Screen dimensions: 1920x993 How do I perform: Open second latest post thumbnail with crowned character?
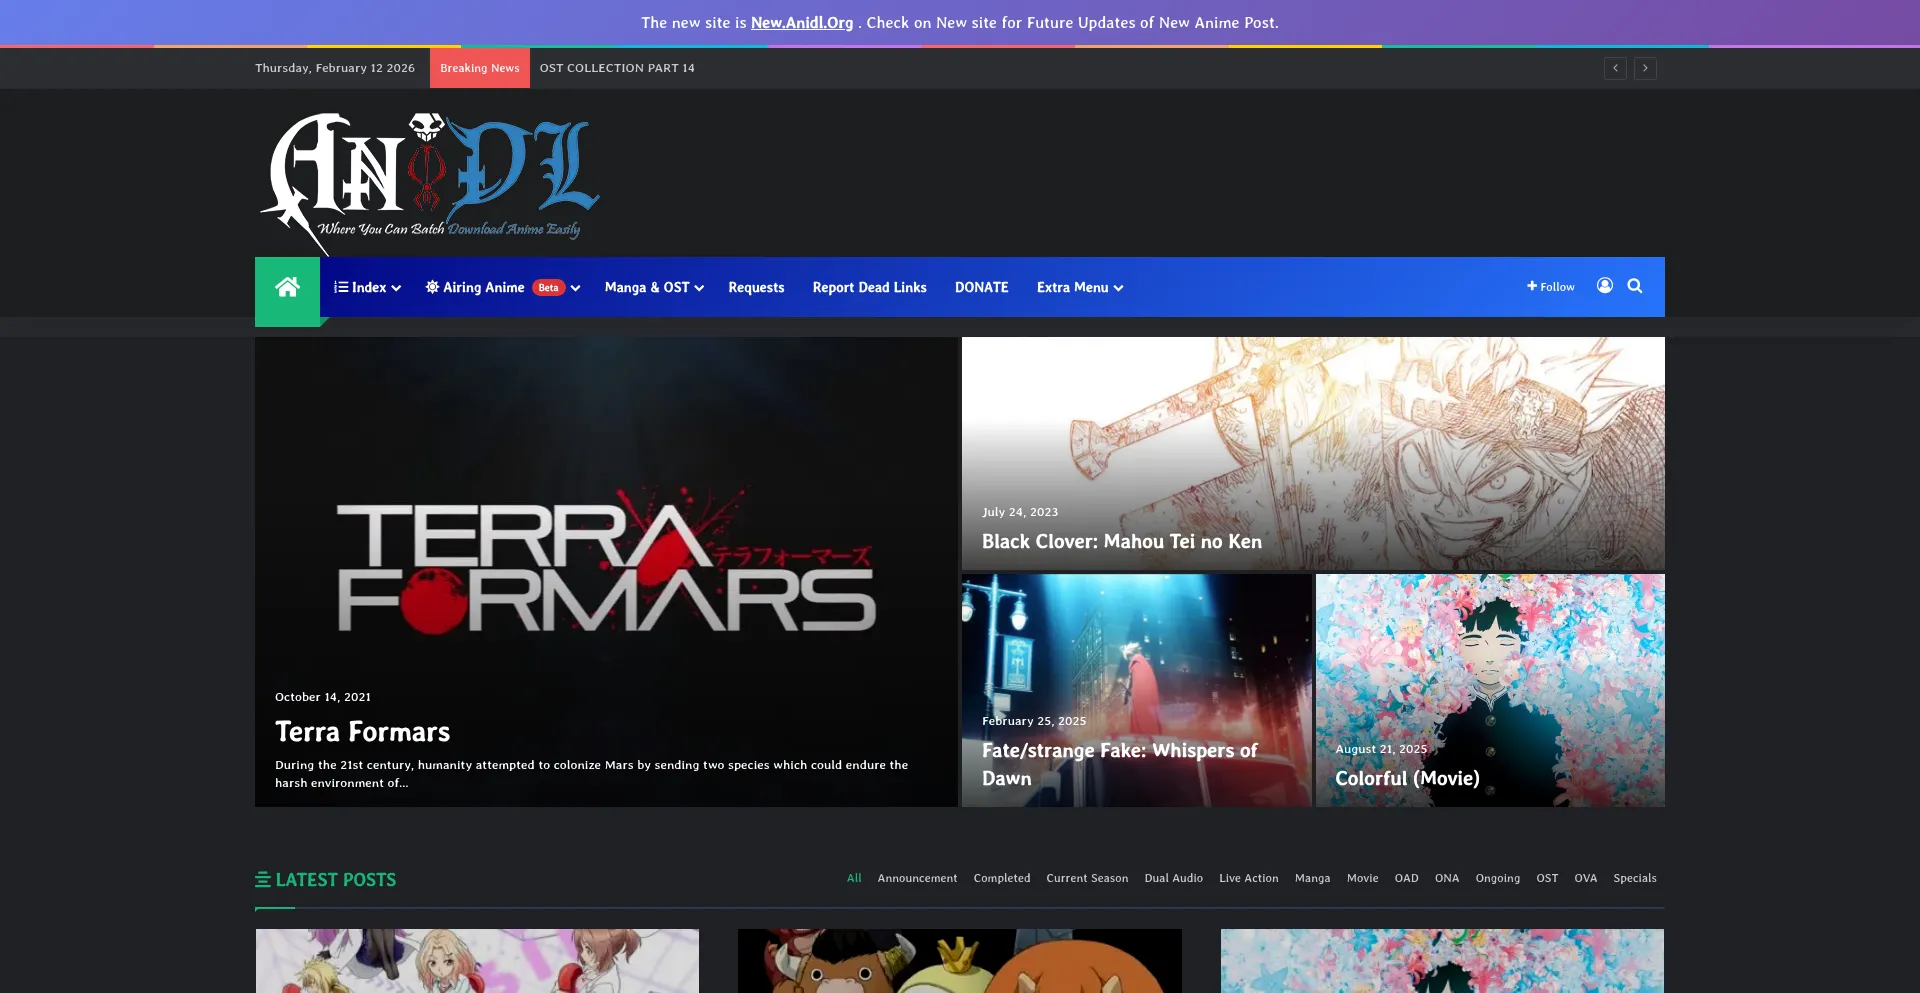960,961
